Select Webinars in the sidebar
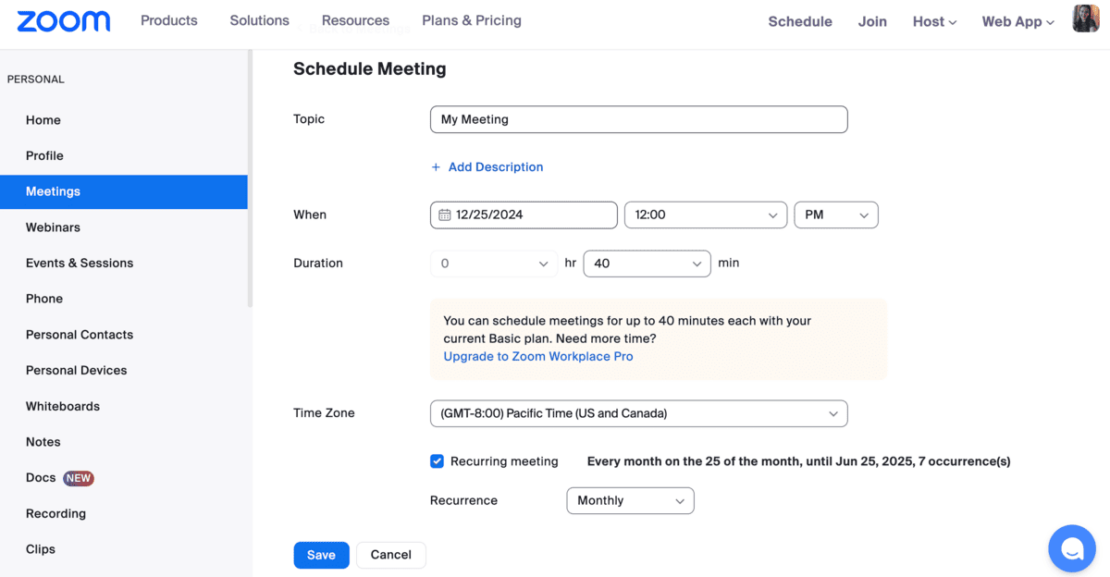Viewport: 1110px width, 577px height. (x=53, y=227)
